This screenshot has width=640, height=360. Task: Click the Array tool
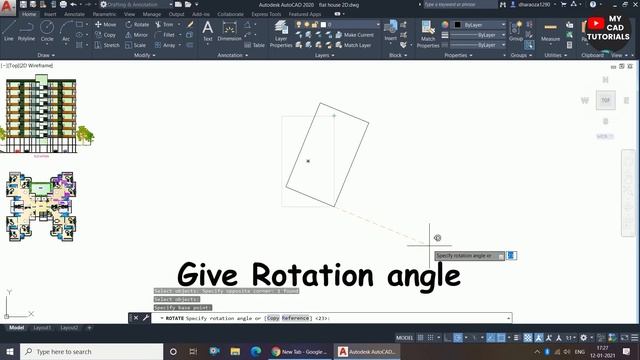(165, 45)
